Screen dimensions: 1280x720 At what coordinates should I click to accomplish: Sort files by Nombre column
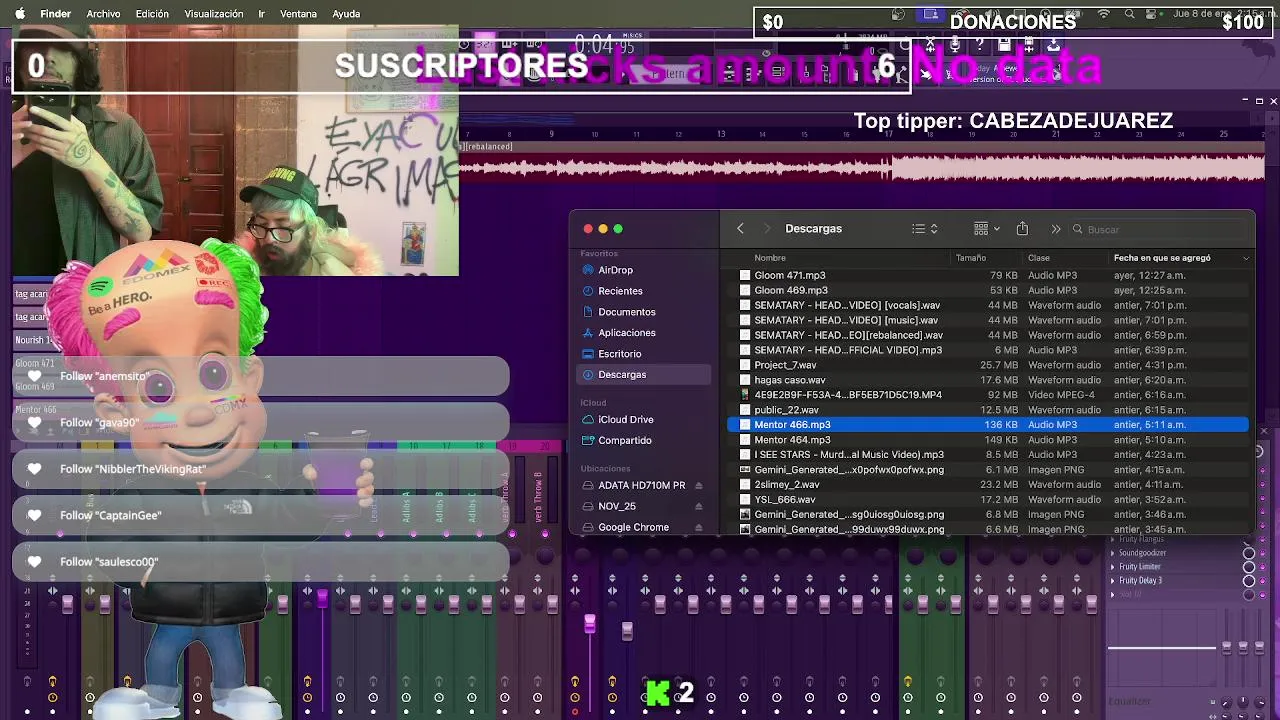[770, 258]
